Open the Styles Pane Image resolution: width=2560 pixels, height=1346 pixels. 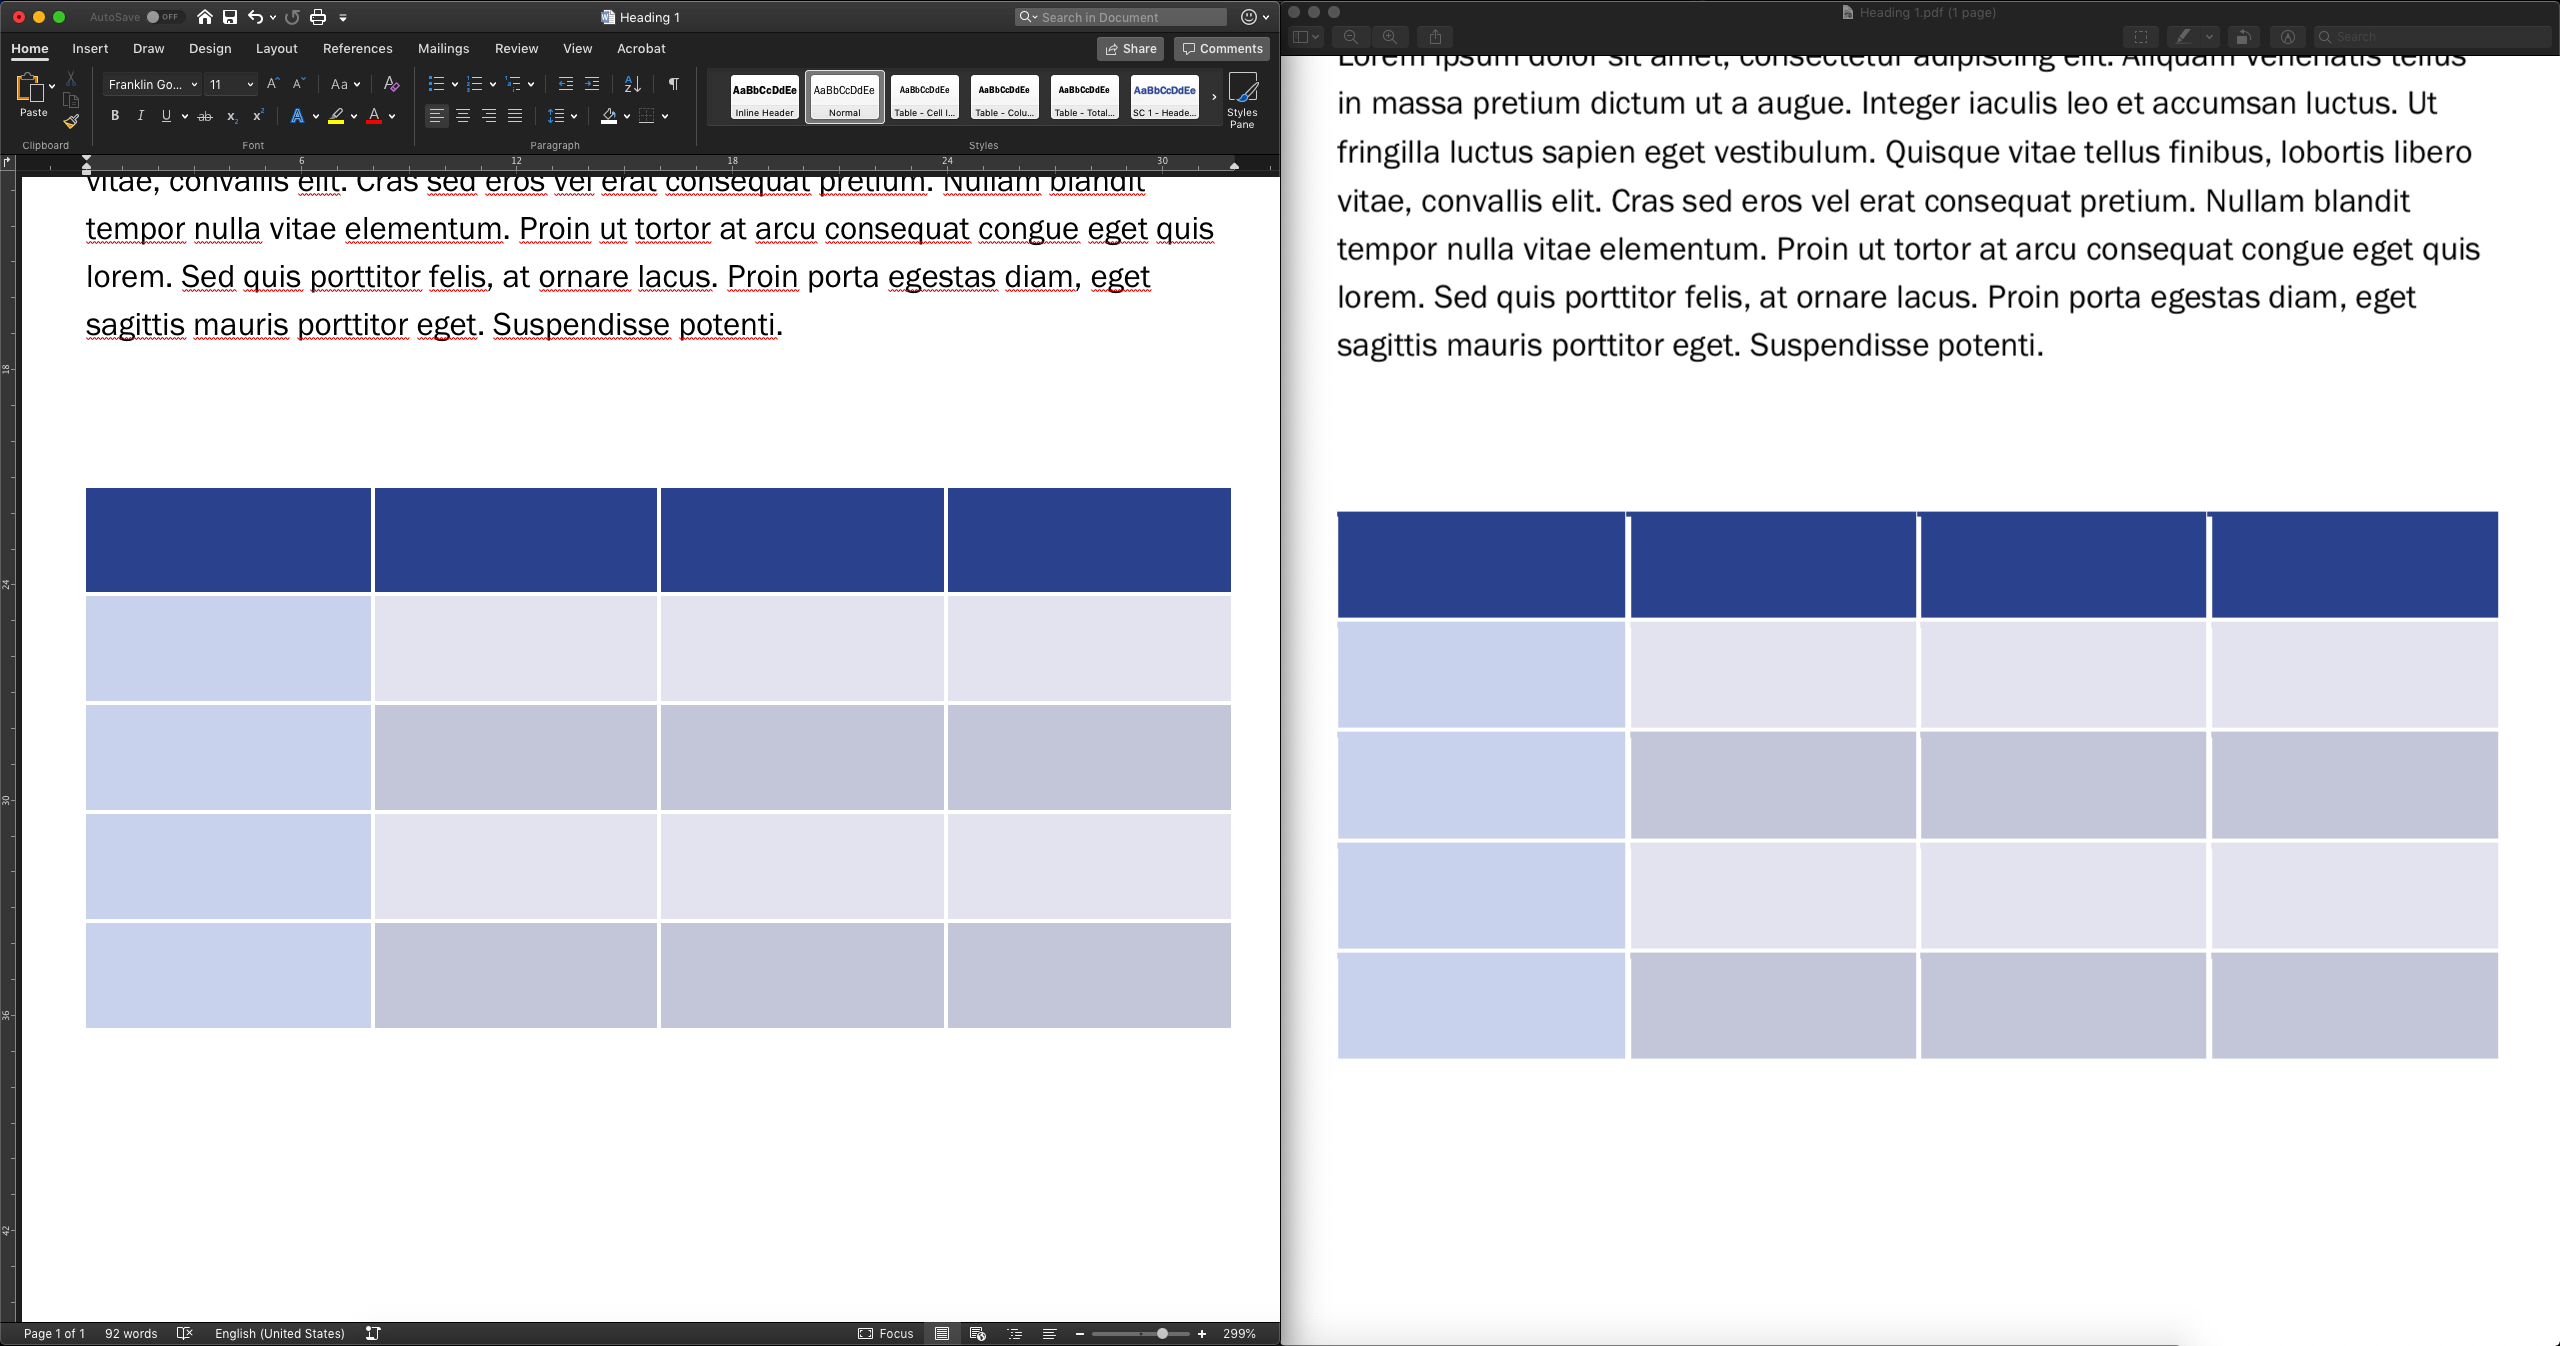[1242, 101]
